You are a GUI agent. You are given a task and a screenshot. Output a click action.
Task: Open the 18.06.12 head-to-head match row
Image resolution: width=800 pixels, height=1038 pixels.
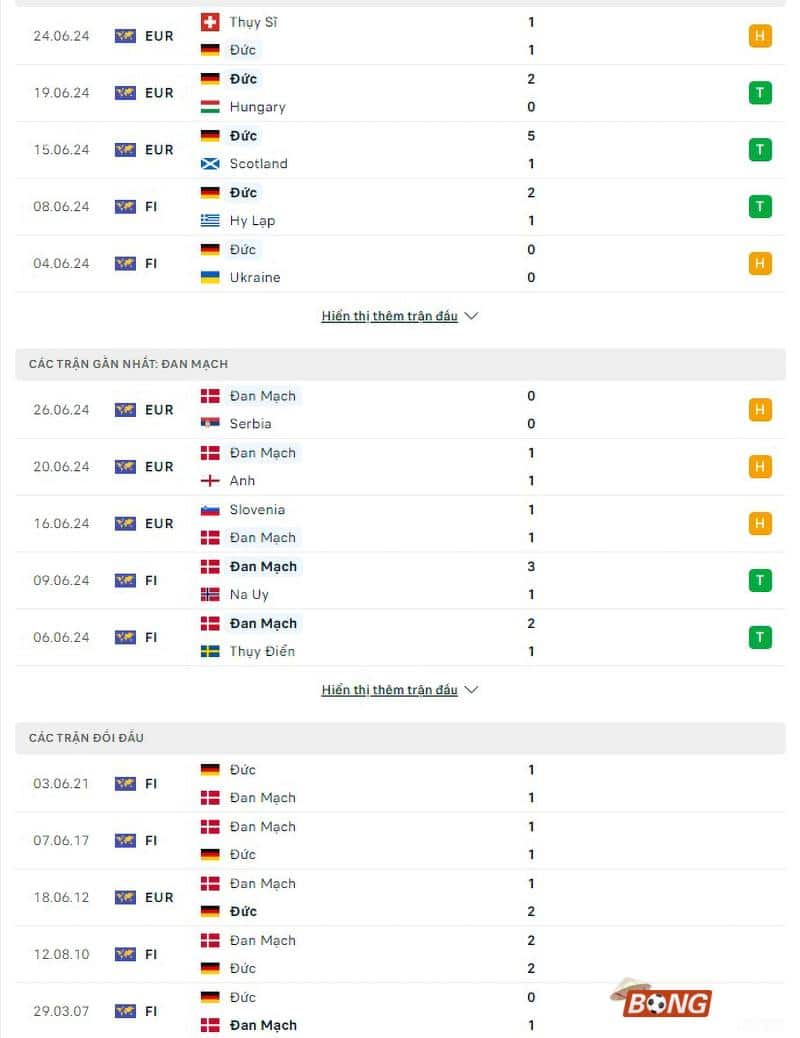[x=400, y=898]
